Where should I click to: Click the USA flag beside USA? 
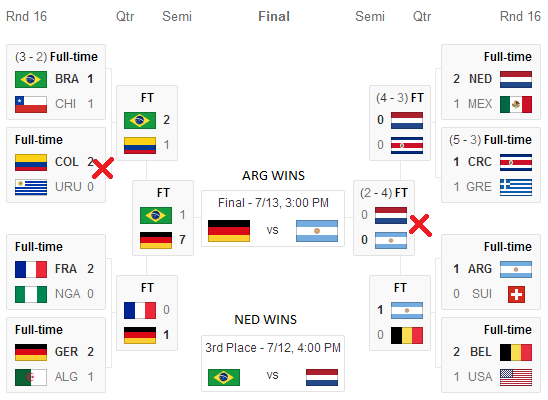coord(516,377)
